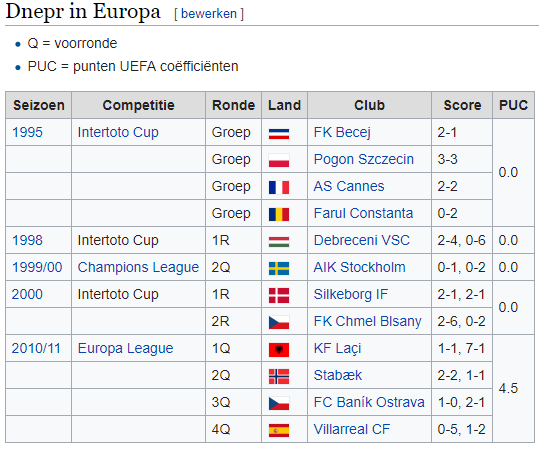Image resolution: width=539 pixels, height=457 pixels.
Task: Click the Serbia-Montenegro flag icon beside FK Becej
Action: click(x=279, y=133)
